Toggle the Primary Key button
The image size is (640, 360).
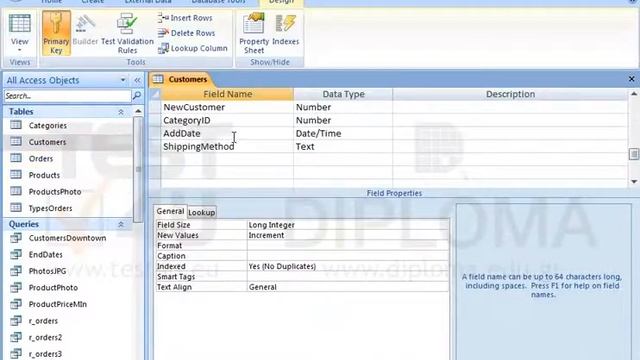coord(56,33)
